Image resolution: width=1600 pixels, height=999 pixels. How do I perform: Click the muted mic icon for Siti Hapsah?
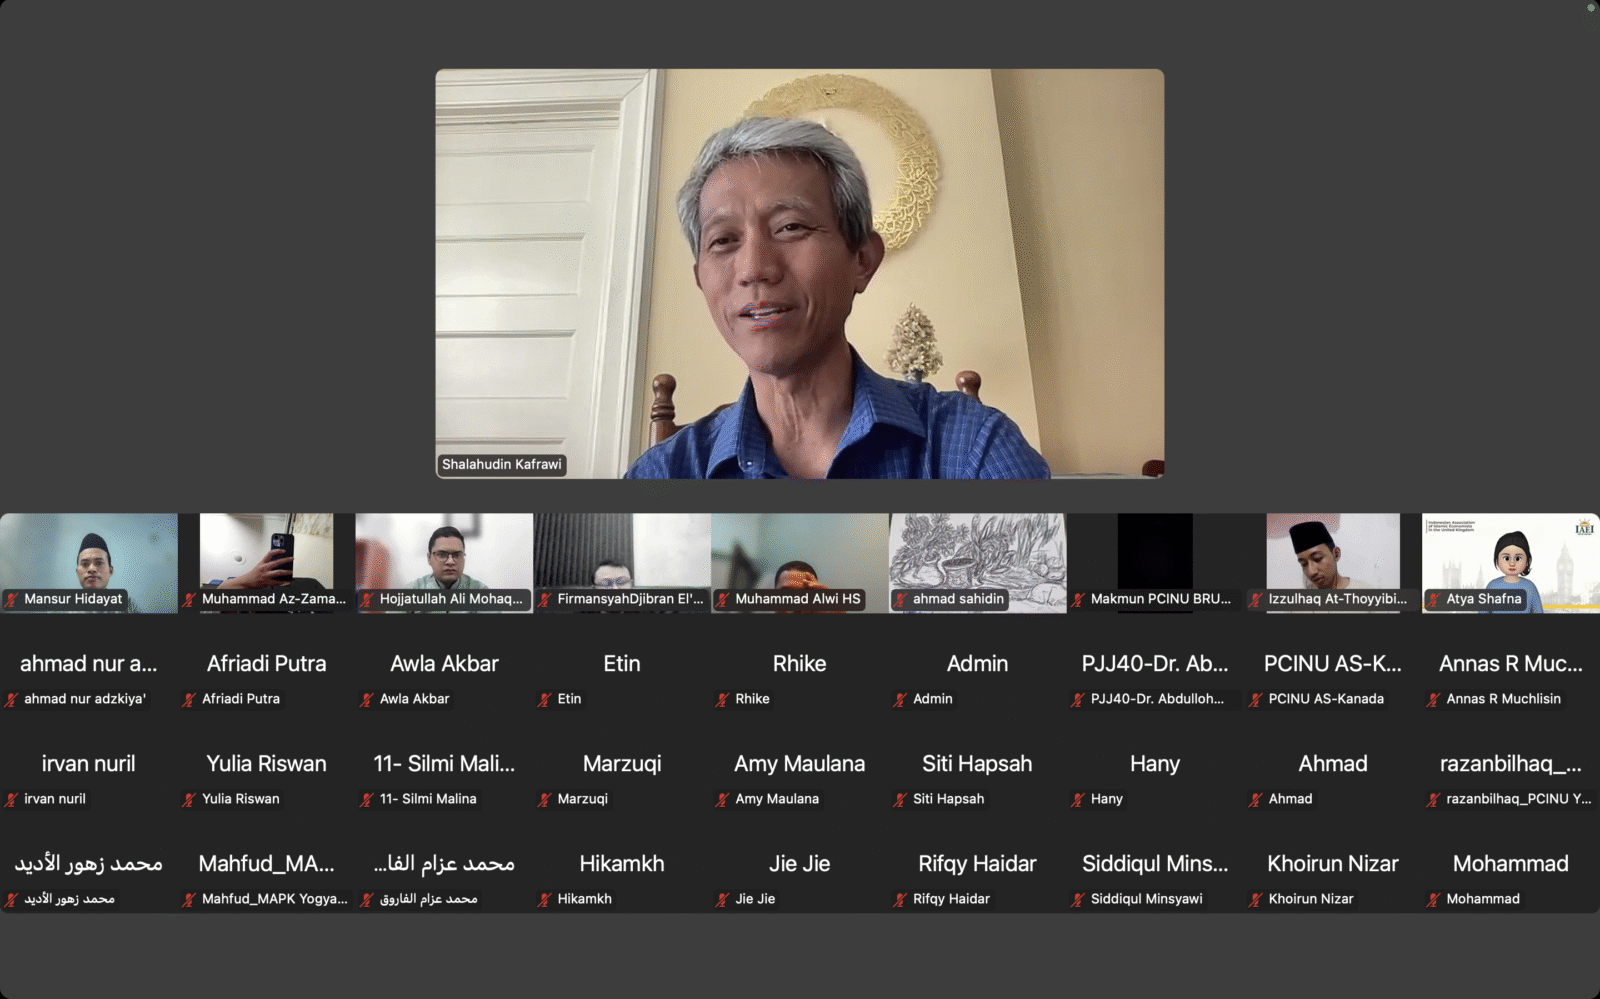click(x=900, y=800)
